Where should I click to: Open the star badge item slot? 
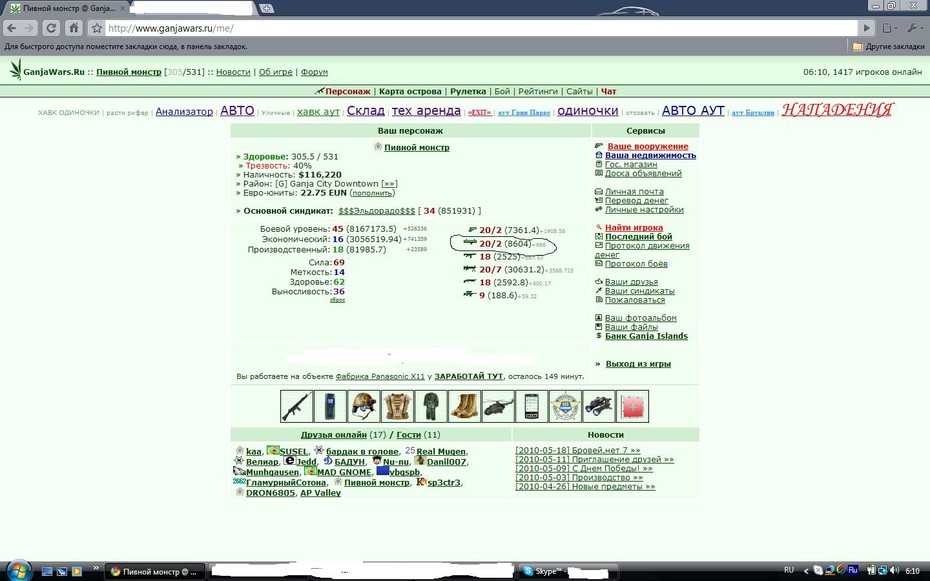pos(565,406)
